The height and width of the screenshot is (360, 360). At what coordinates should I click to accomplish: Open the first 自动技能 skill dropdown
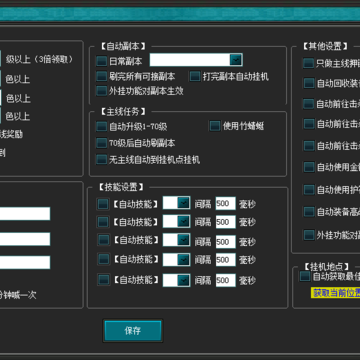pos(183,203)
